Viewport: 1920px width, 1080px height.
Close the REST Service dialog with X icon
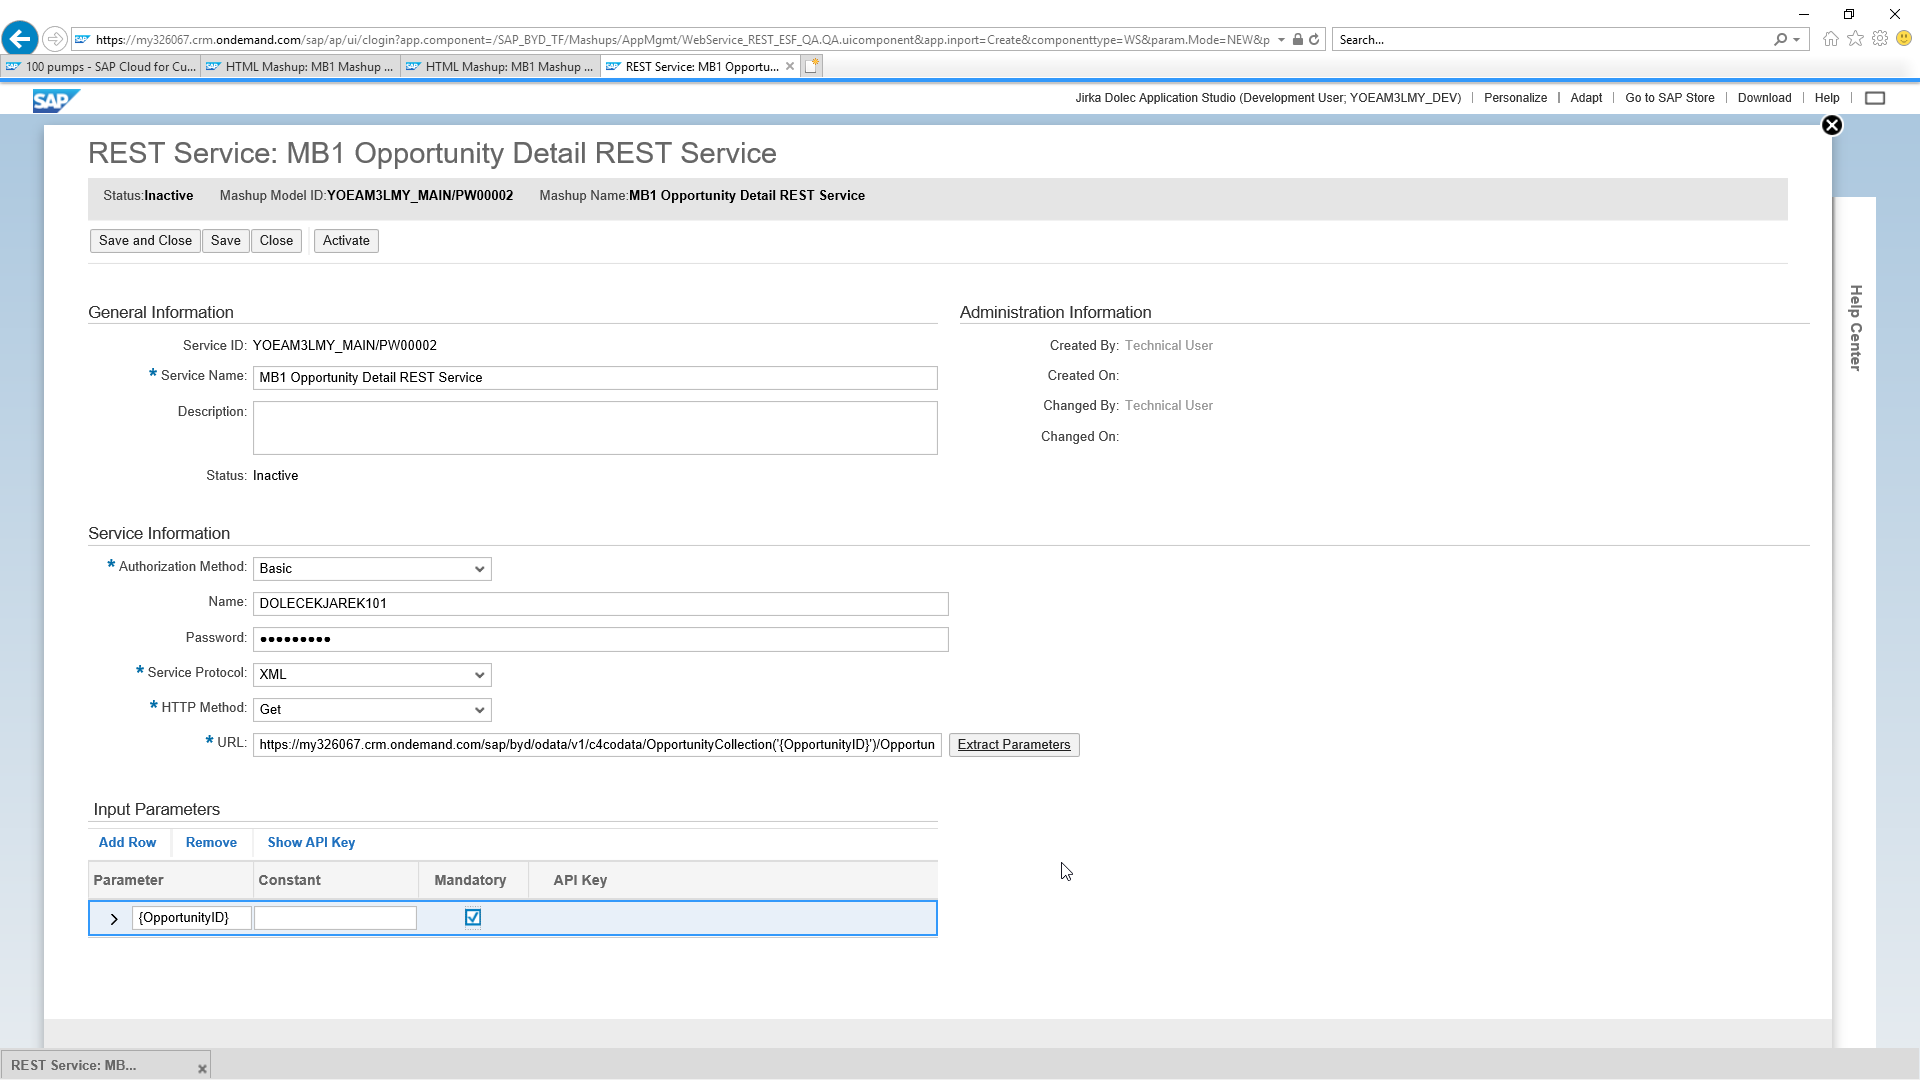click(1831, 125)
